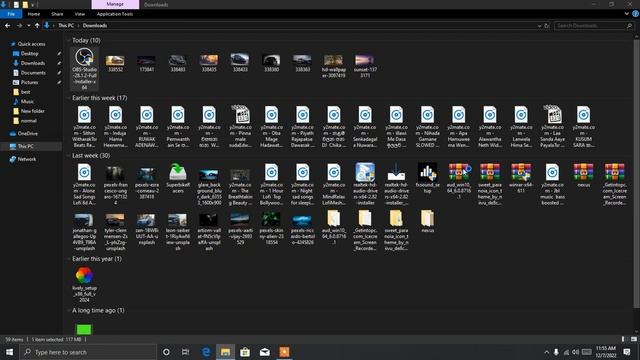Open the Home ribbon tab
The image size is (640, 360).
[x=34, y=14]
